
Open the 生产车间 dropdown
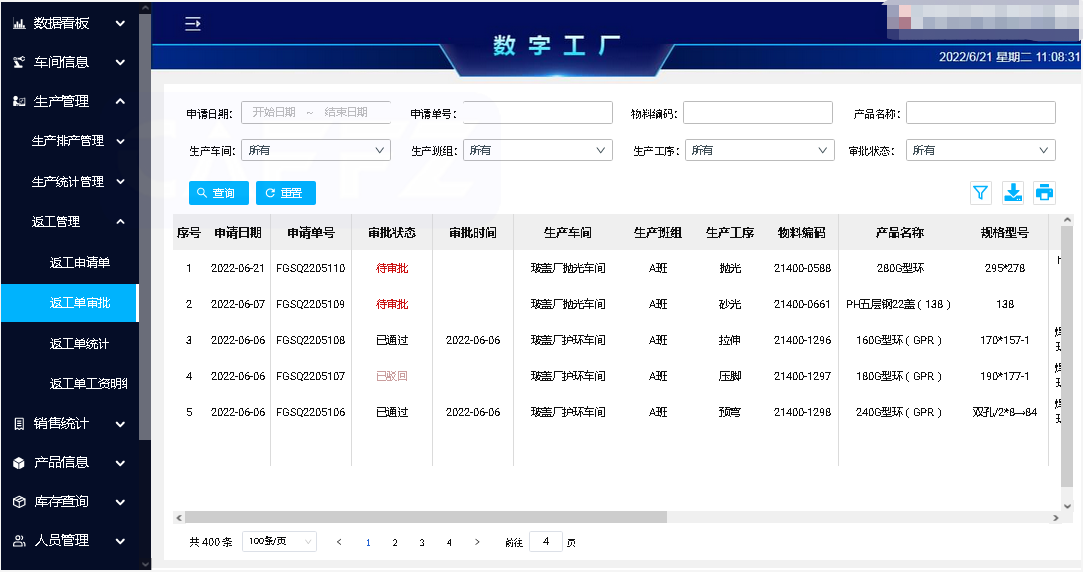315,150
